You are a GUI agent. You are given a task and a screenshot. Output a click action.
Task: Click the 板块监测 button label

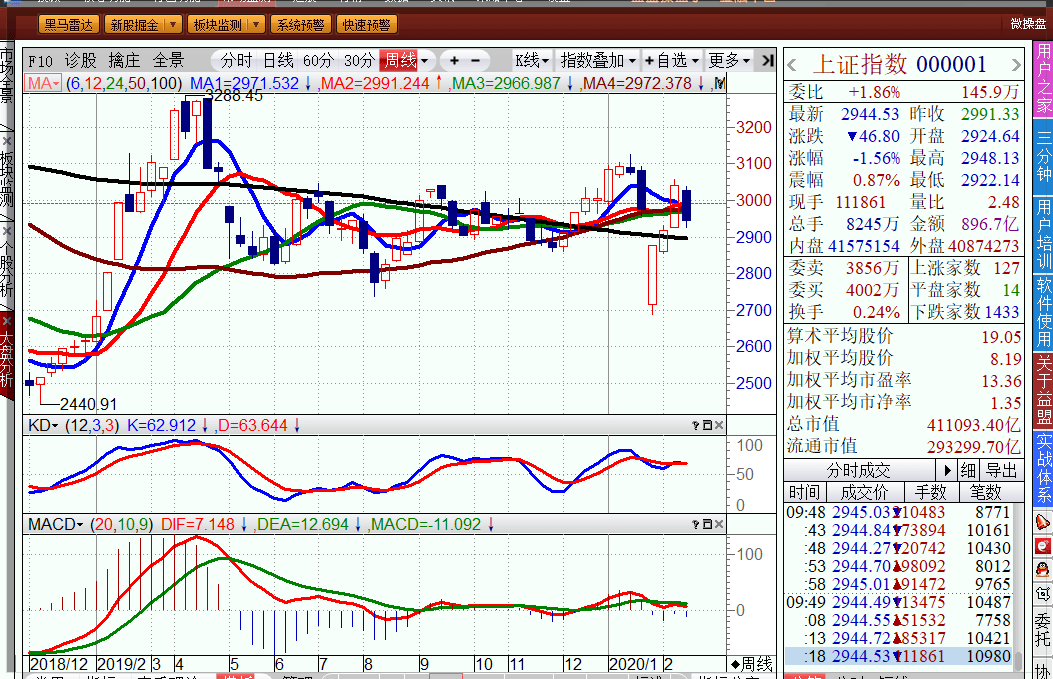[218, 25]
